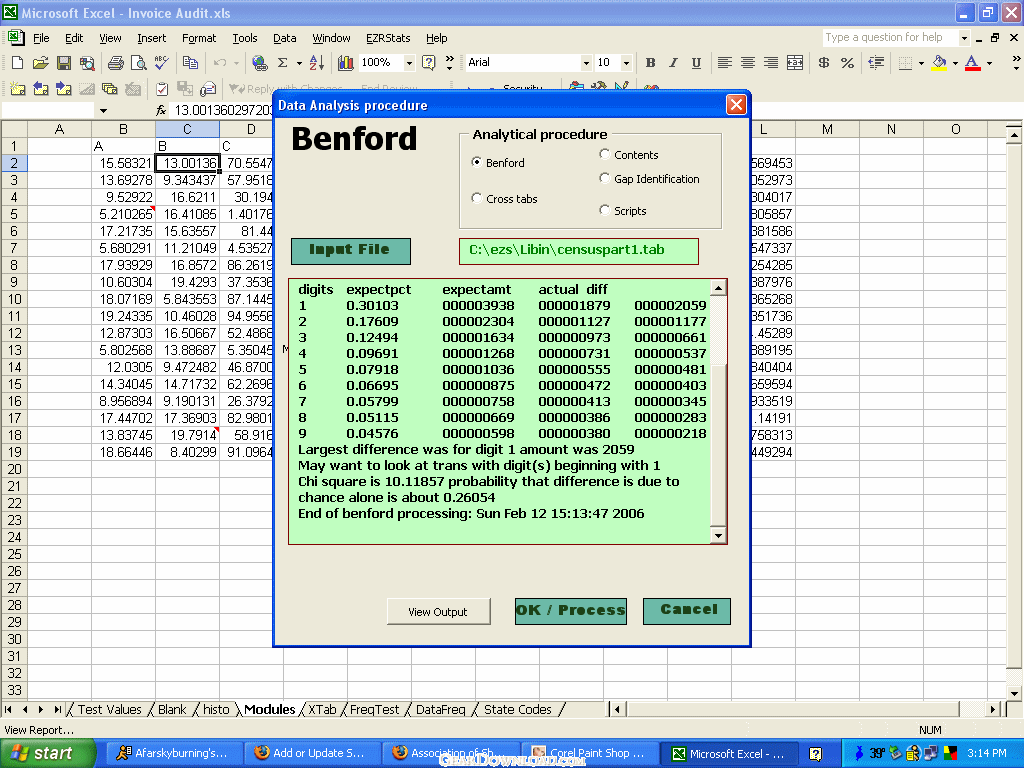1024x768 pixels.
Task: Open the Arial font name dropdown
Action: point(586,63)
